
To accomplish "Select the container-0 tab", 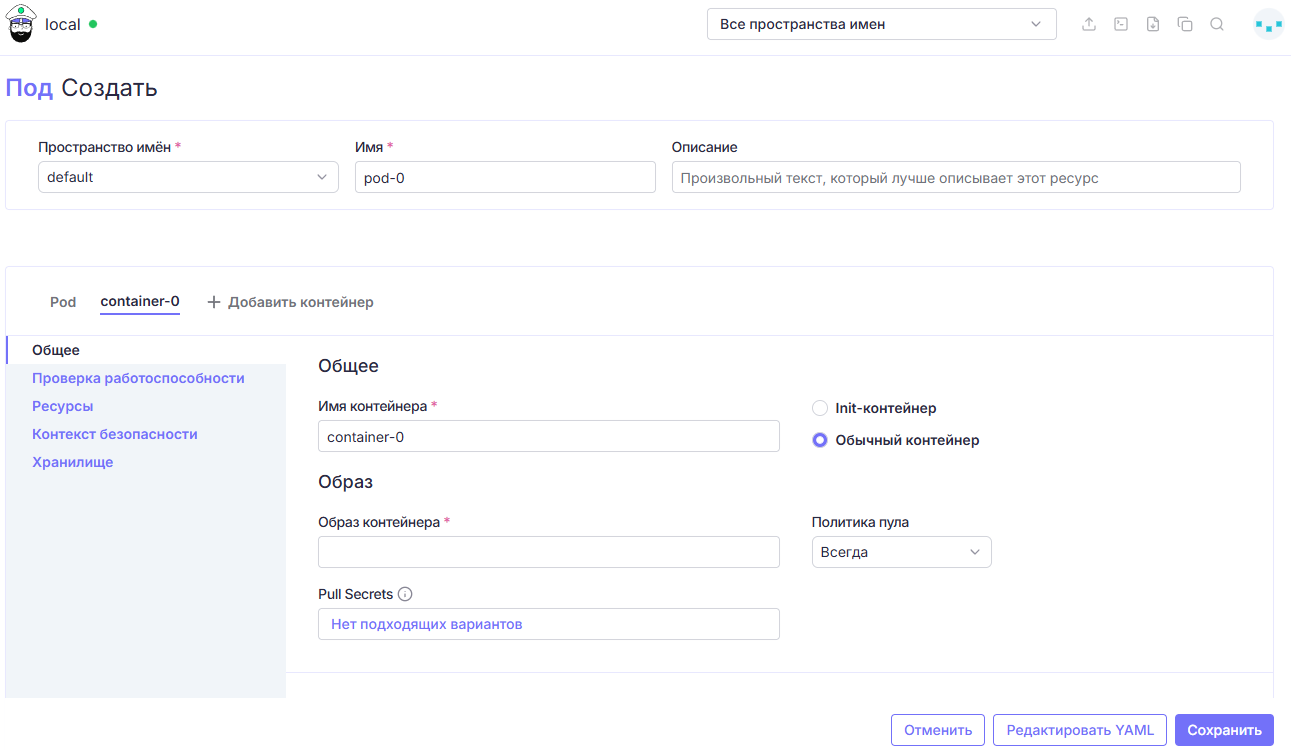I will [140, 302].
